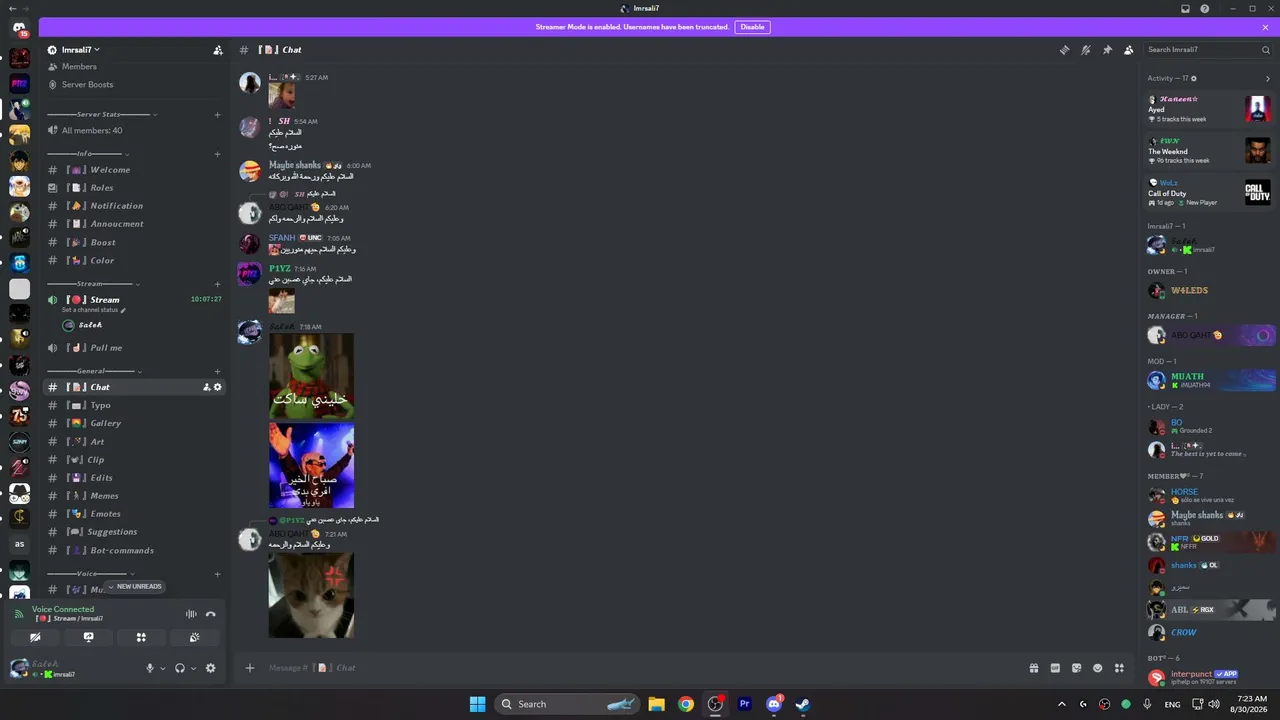The width and height of the screenshot is (1280, 720).
Task: Open the angry cat image in chat
Action: coord(311,595)
